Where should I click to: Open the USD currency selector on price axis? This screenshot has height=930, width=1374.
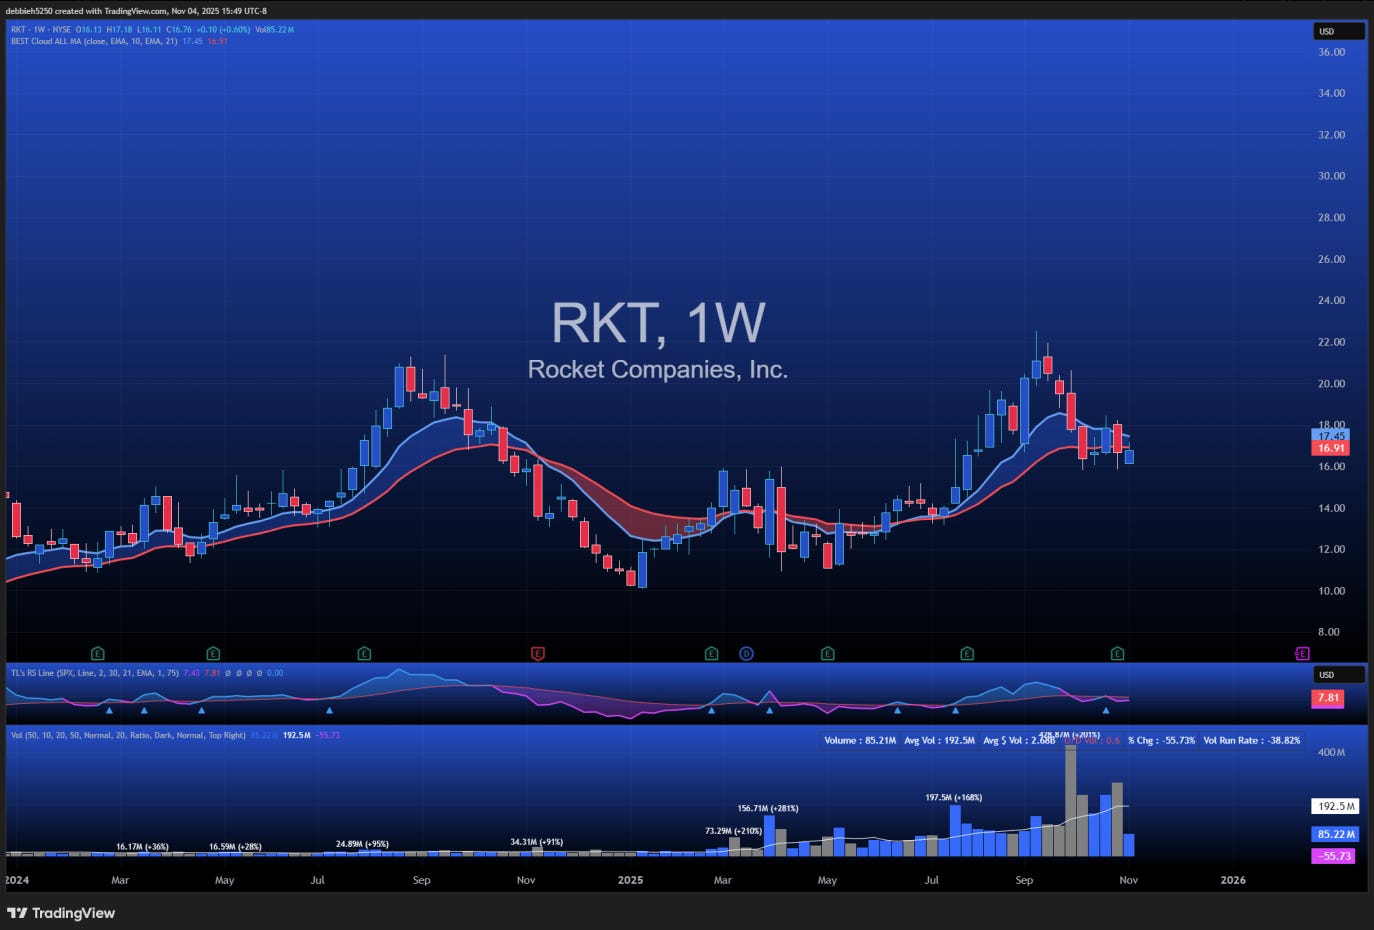pos(1338,31)
